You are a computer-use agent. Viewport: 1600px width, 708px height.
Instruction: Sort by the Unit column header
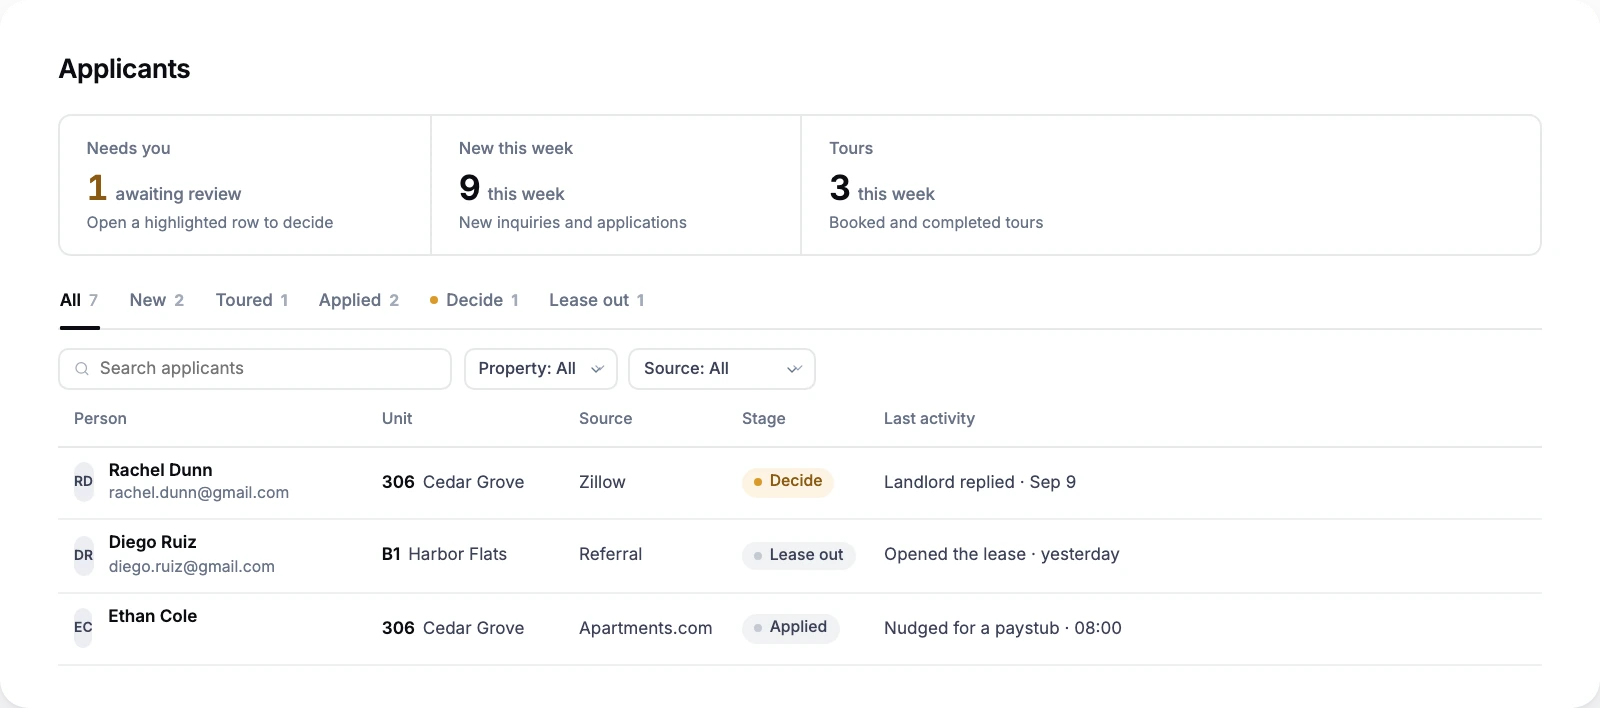[397, 419]
